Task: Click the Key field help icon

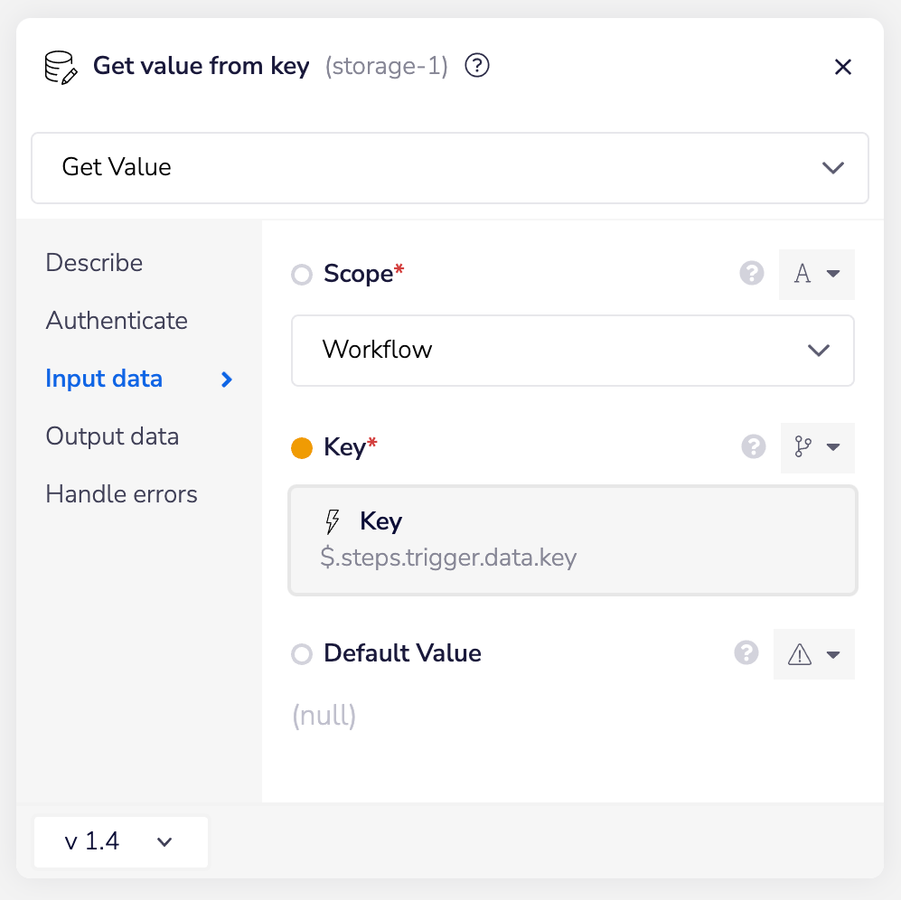Action: click(x=754, y=447)
